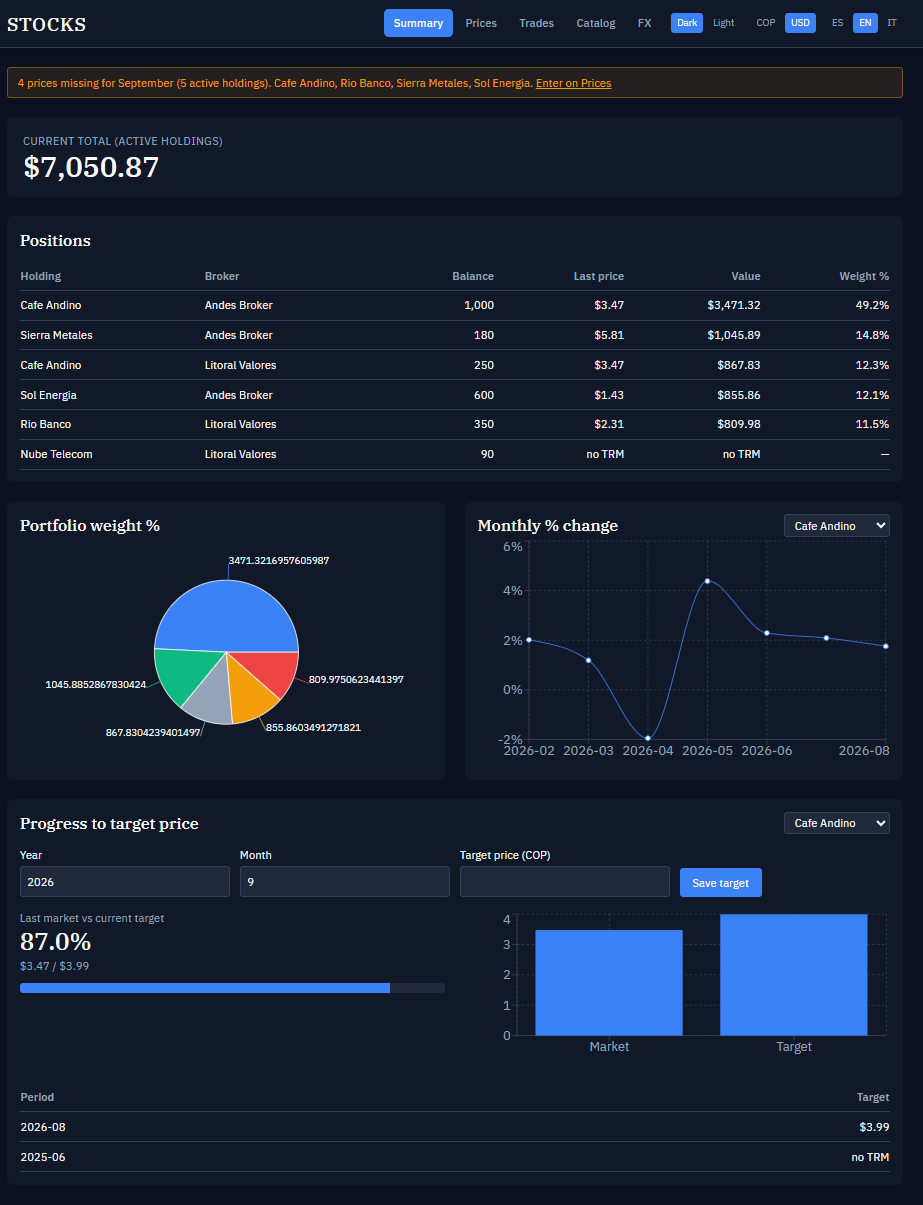Click the 2026-05 peak point on the line chart
923x1205 pixels.
pos(707,581)
